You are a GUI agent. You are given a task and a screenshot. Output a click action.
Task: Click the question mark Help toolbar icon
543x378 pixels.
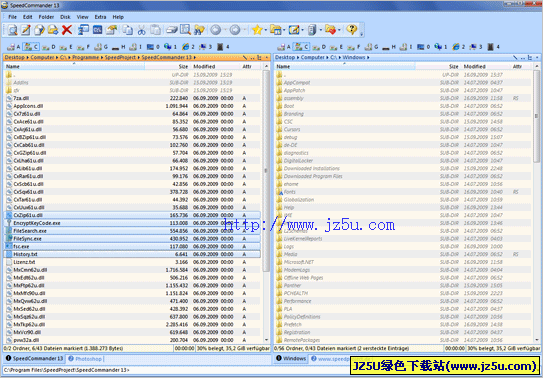pos(351,30)
